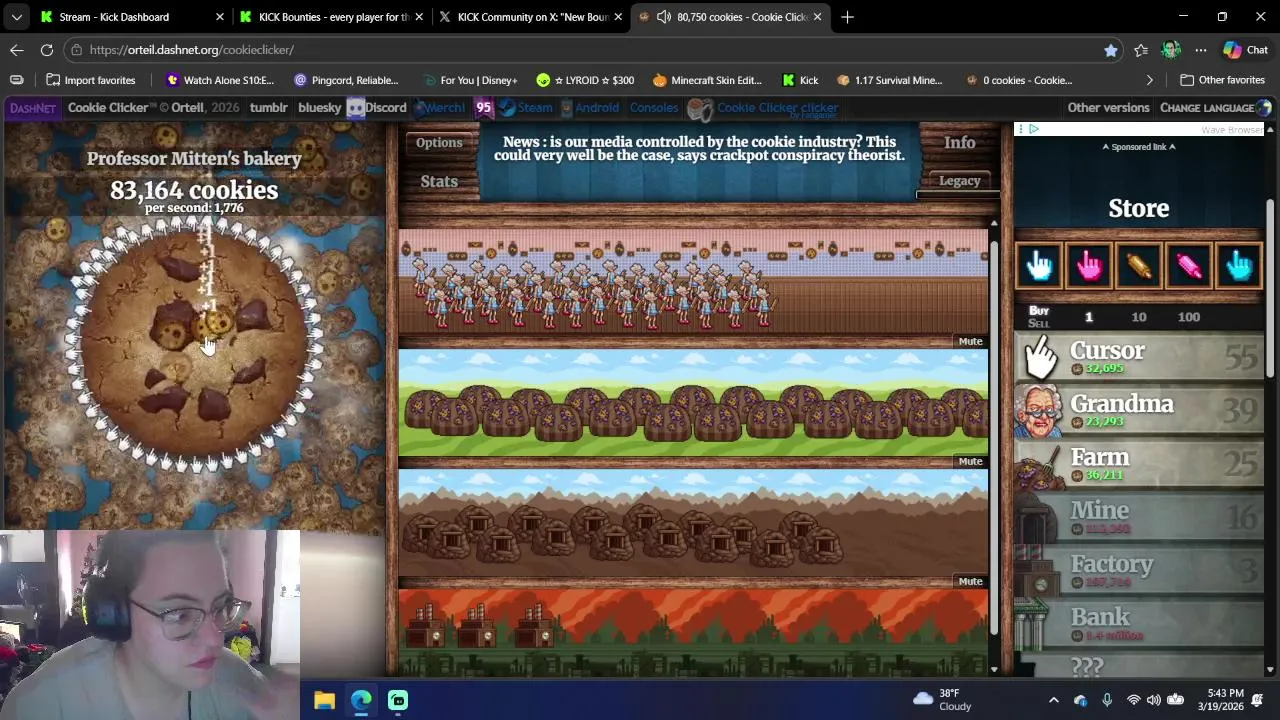Viewport: 1280px width, 720px height.
Task: Open the green app icon in the taskbar
Action: coord(398,700)
